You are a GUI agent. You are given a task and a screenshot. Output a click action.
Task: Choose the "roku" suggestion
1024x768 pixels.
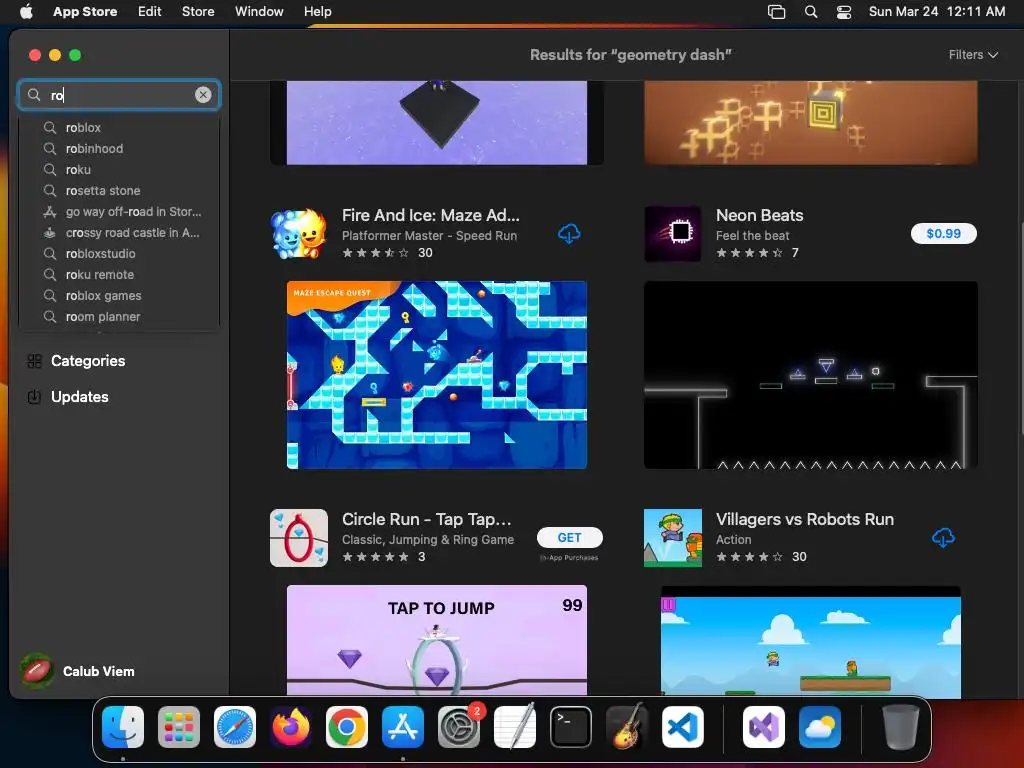tap(119, 169)
